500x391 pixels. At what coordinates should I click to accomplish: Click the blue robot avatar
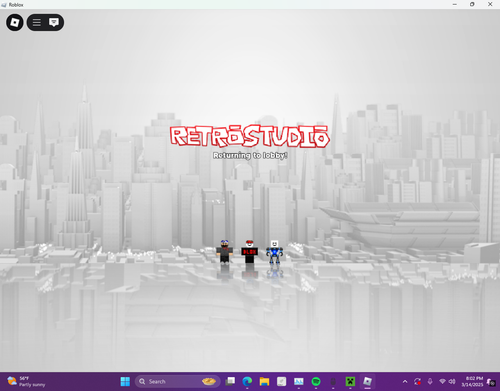[274, 252]
